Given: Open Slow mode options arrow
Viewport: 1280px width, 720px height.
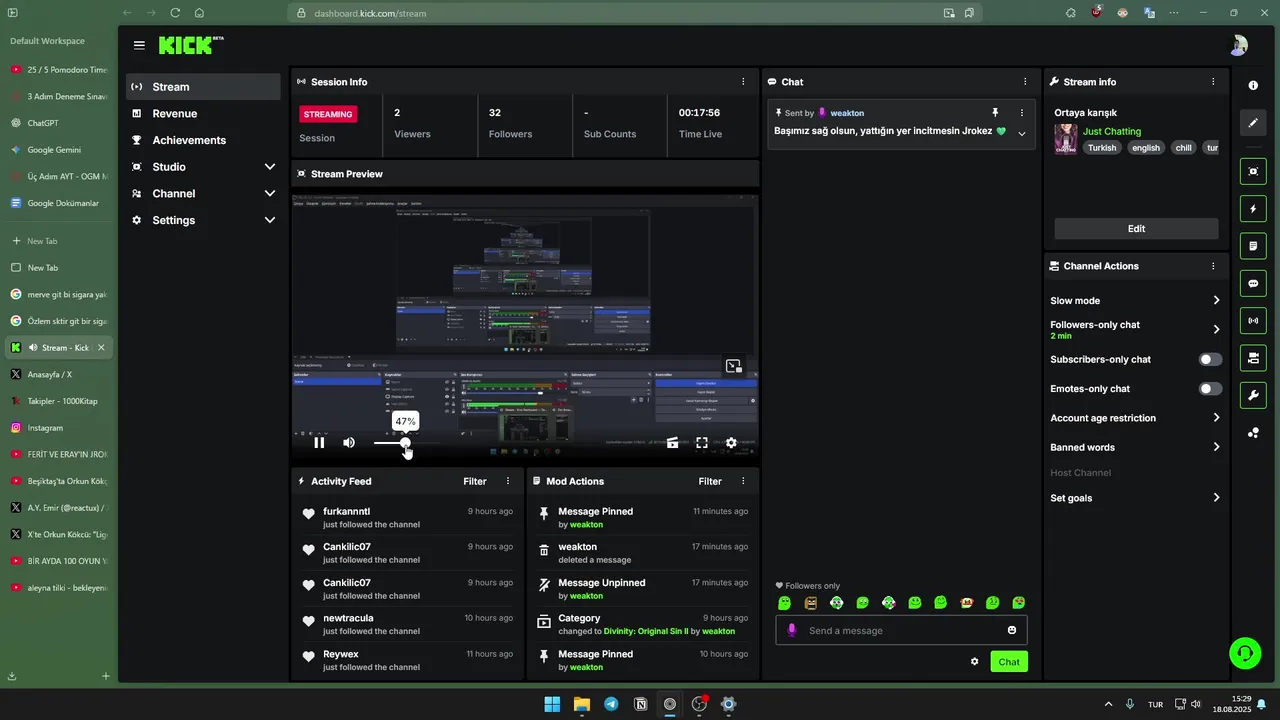Looking at the screenshot, I should [1216, 300].
